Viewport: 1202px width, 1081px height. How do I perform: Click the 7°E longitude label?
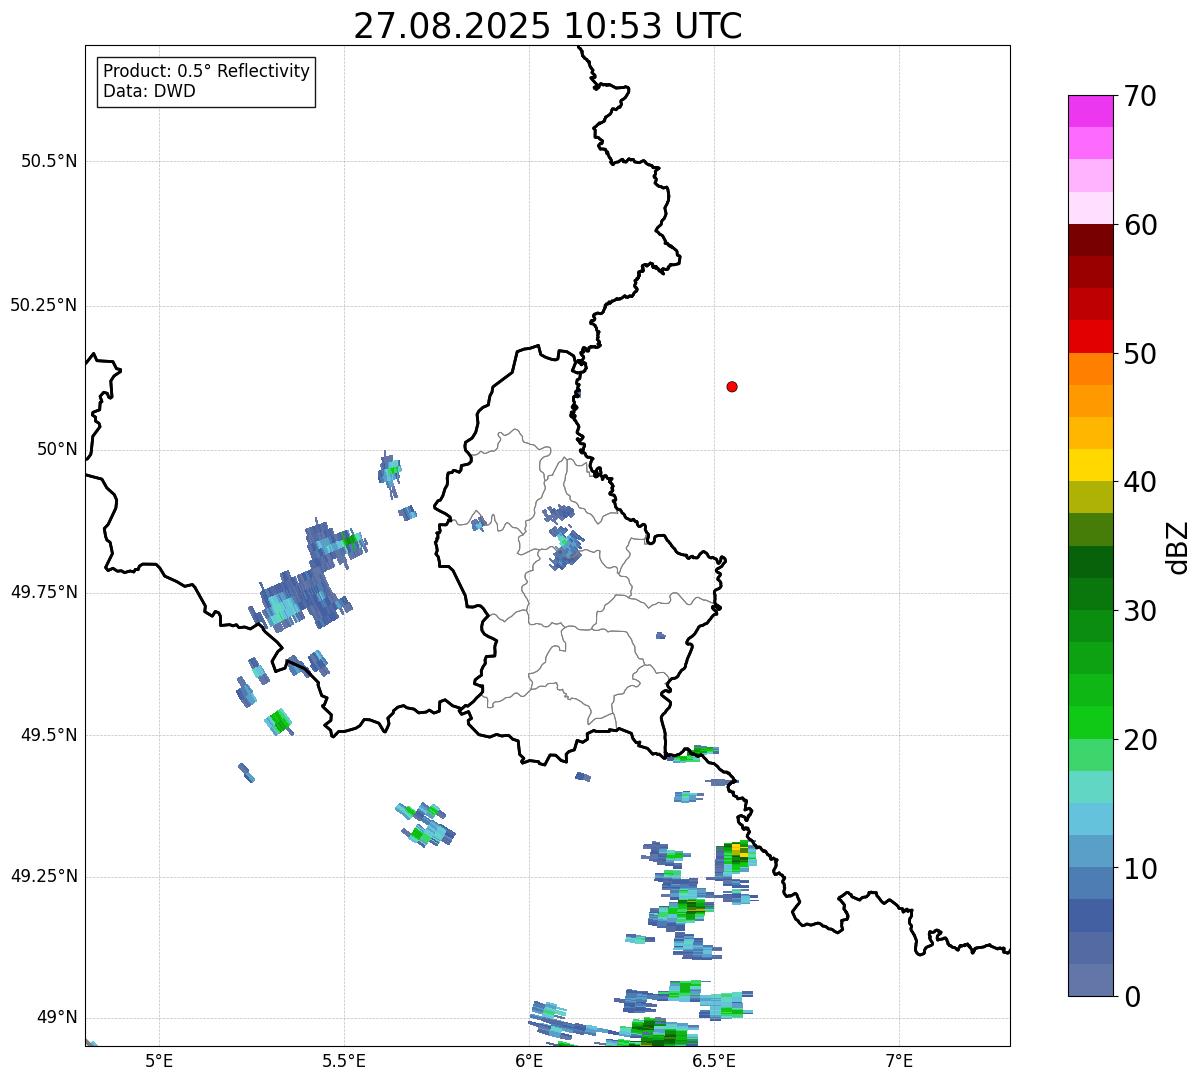(x=899, y=1060)
